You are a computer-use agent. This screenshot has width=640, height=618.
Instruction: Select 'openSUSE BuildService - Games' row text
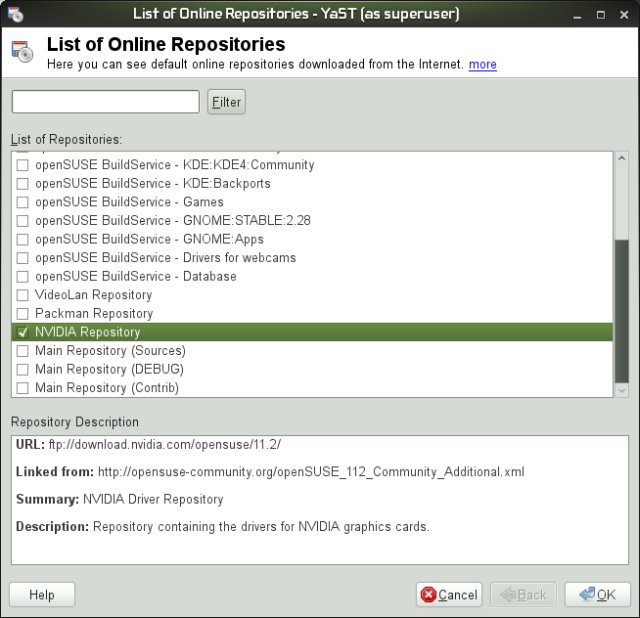tap(129, 202)
